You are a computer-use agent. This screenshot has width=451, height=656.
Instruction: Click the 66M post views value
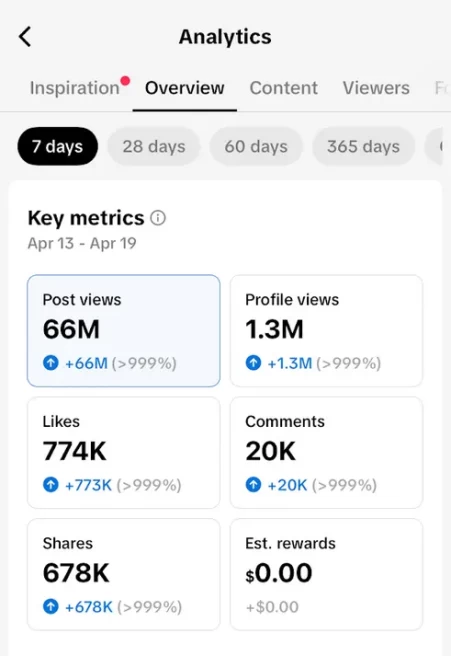tap(71, 329)
